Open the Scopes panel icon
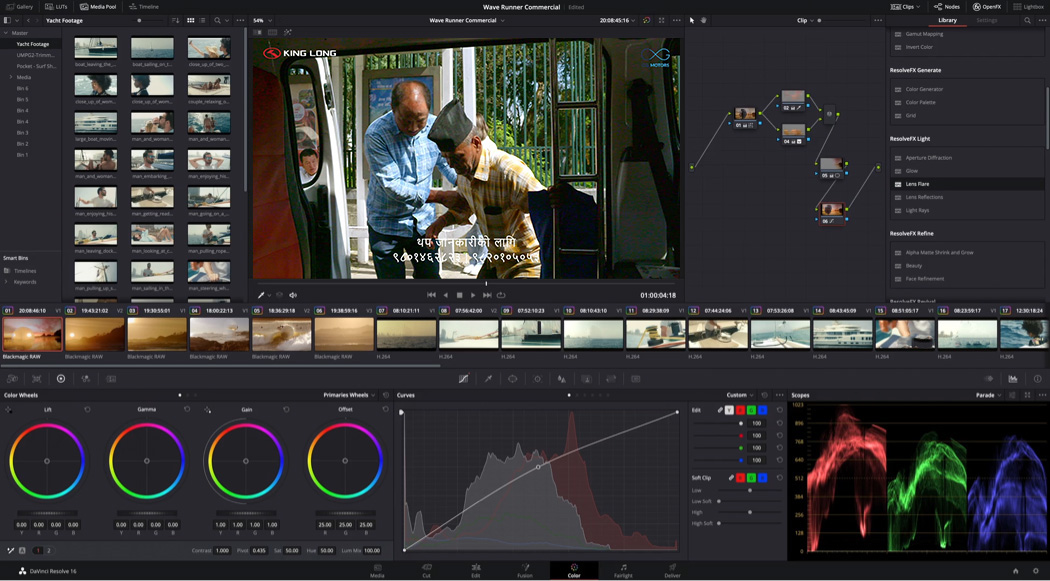This screenshot has width=1050, height=581. point(1013,379)
